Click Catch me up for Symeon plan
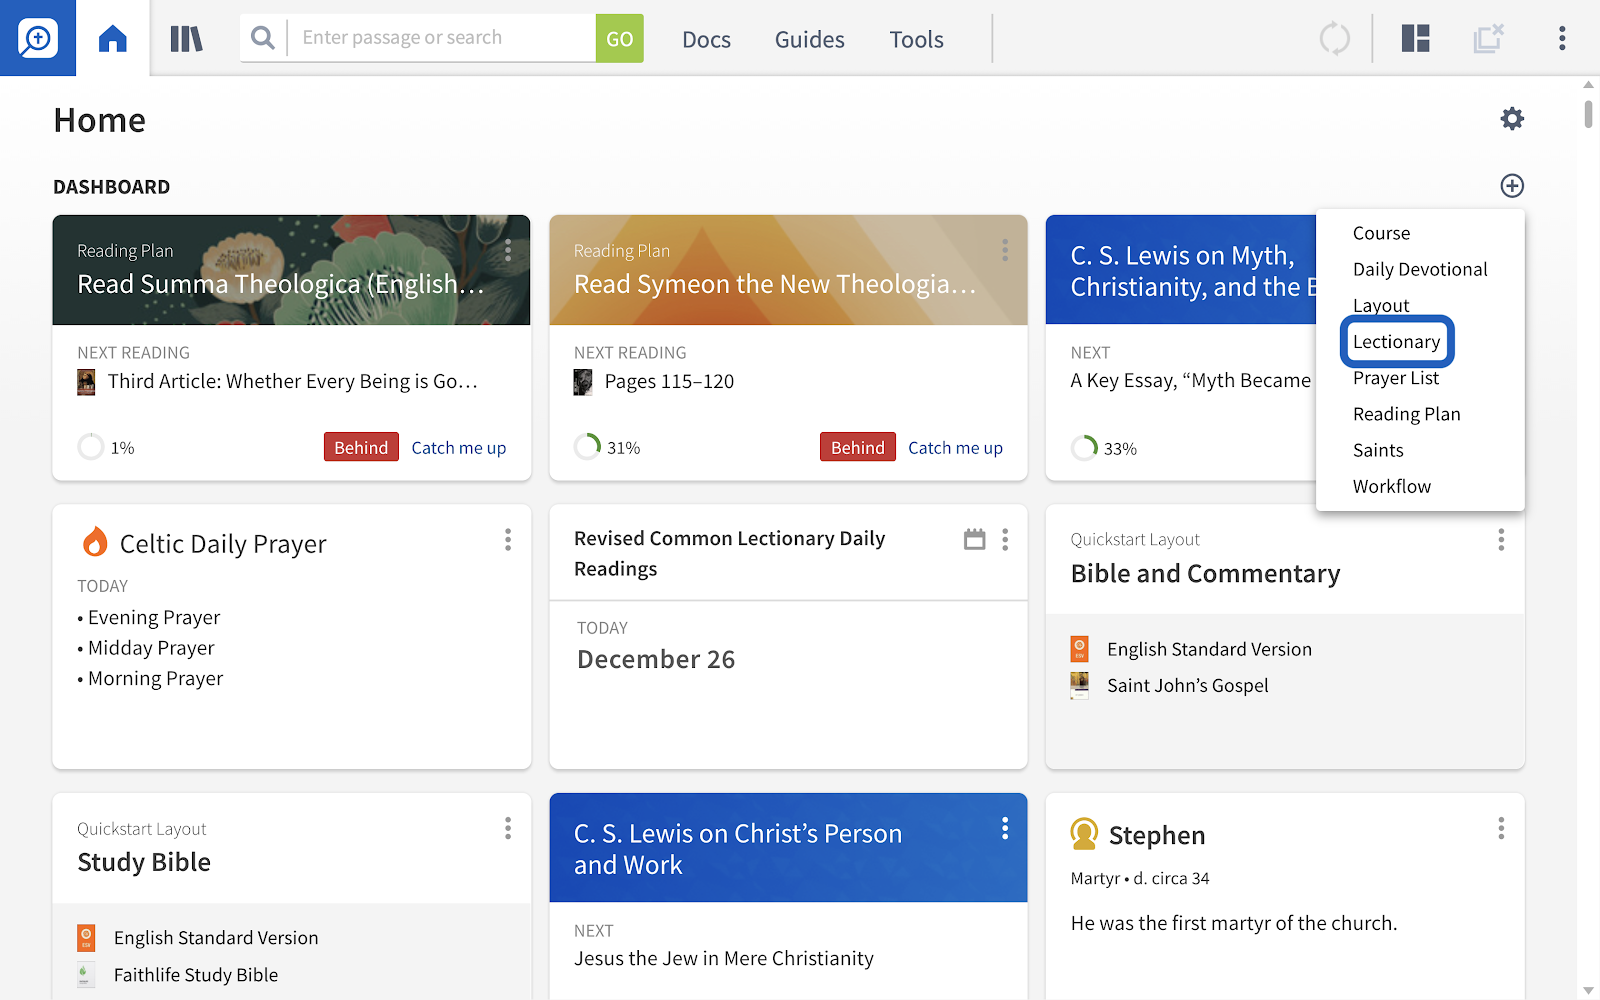 point(955,448)
